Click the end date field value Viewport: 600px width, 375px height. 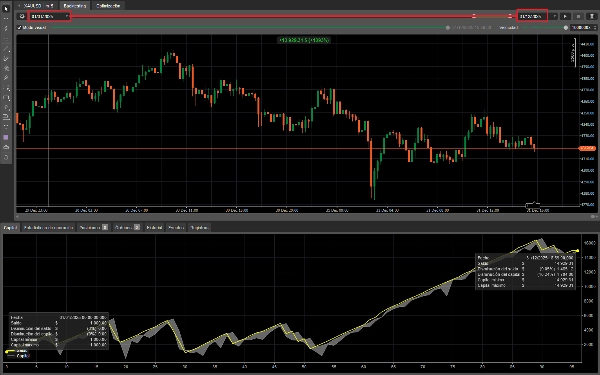pyautogui.click(x=530, y=16)
